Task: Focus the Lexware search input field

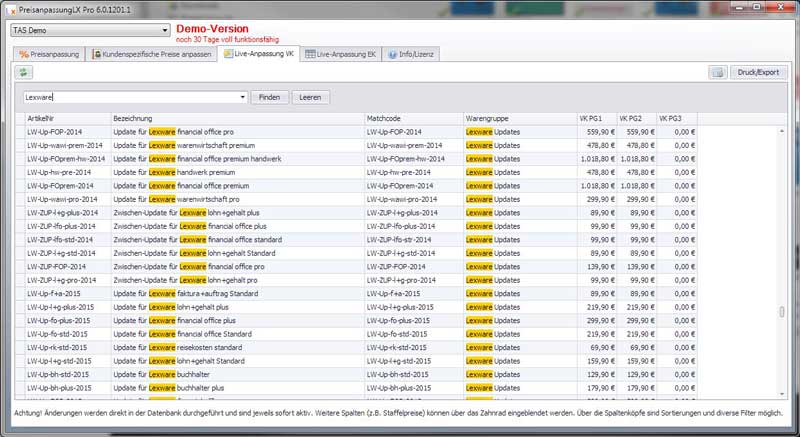Action: (131, 97)
